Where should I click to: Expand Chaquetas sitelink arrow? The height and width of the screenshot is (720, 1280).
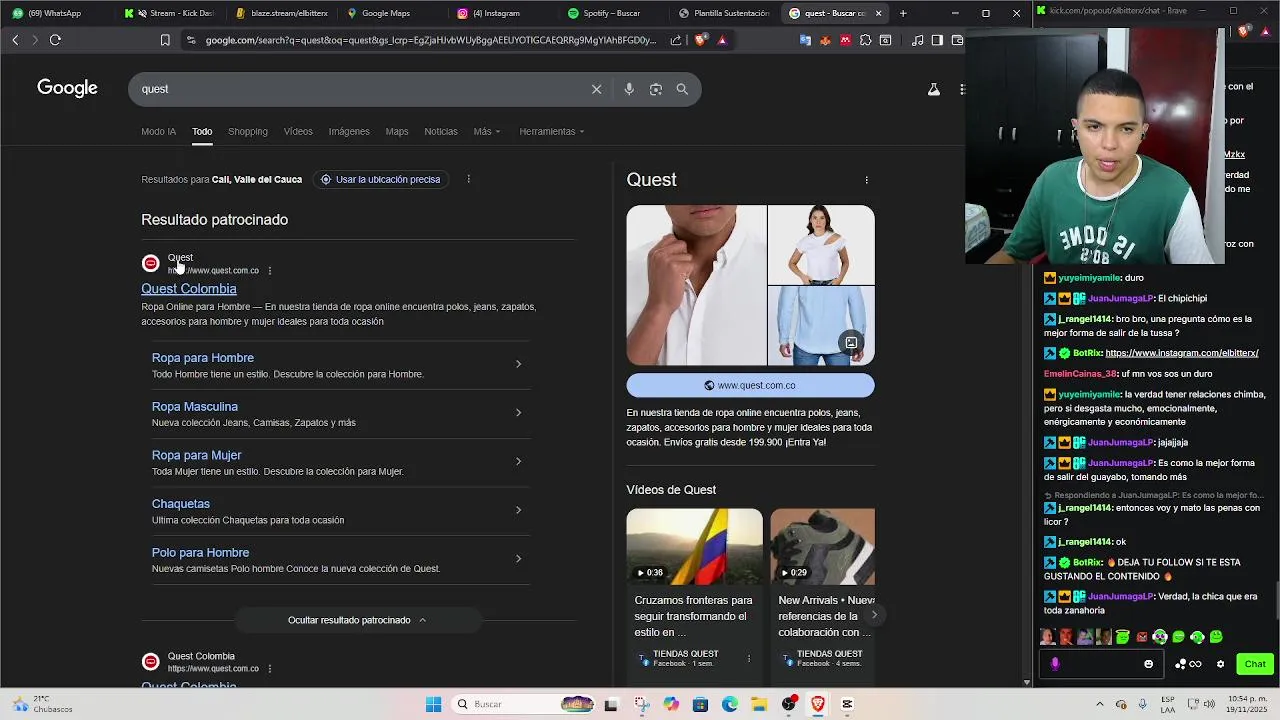pos(518,510)
